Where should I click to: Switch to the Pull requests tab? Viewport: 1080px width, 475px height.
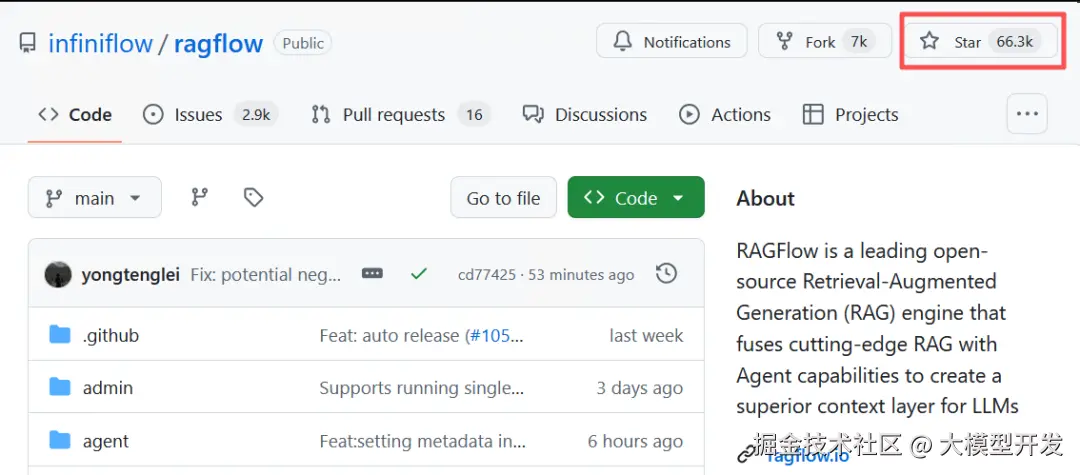click(x=393, y=115)
